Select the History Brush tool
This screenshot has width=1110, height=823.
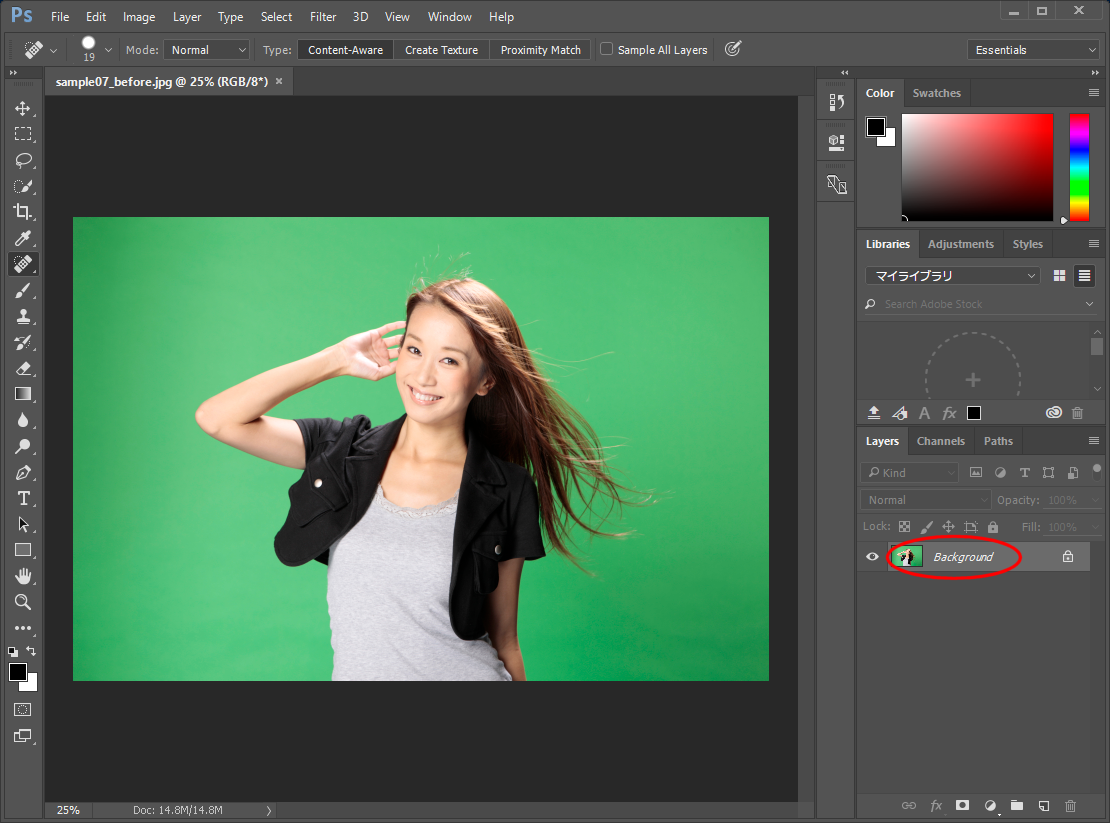click(23, 343)
